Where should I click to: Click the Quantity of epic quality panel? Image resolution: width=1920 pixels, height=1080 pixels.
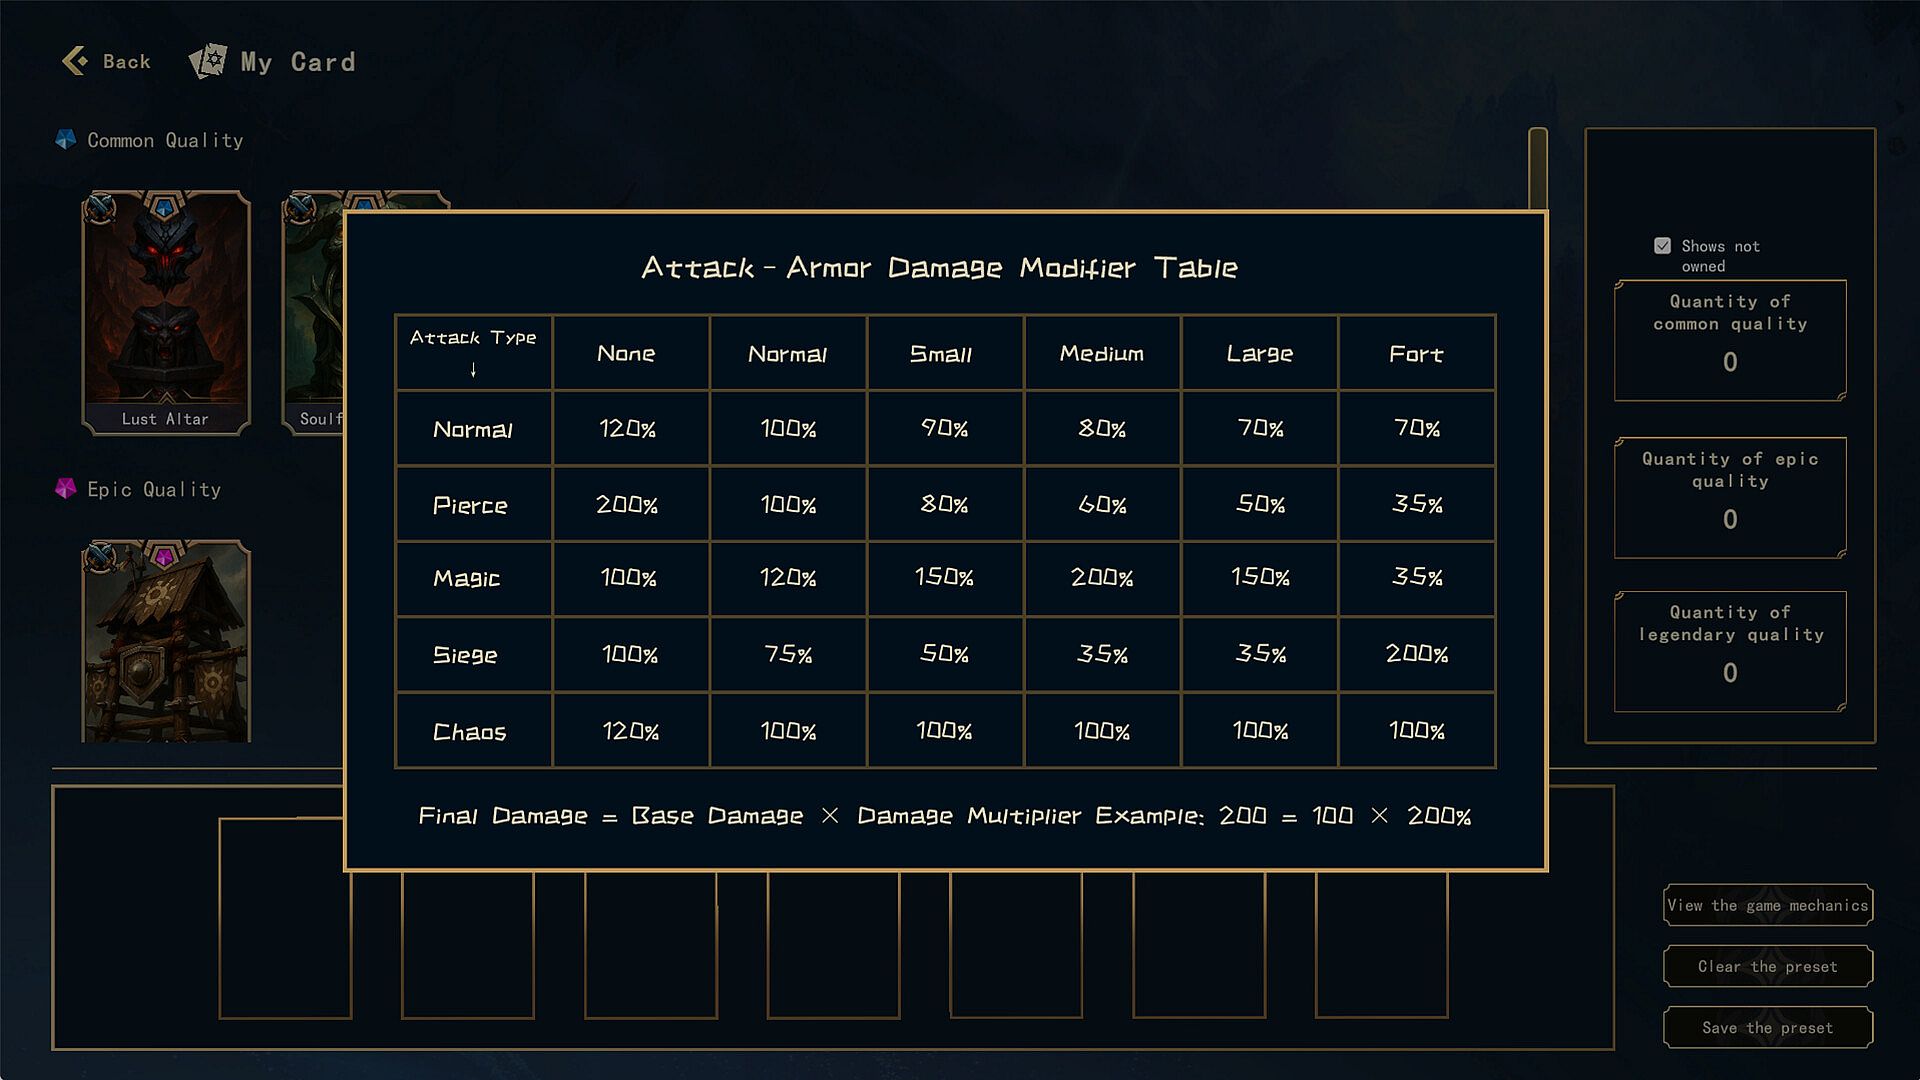pyautogui.click(x=1730, y=497)
